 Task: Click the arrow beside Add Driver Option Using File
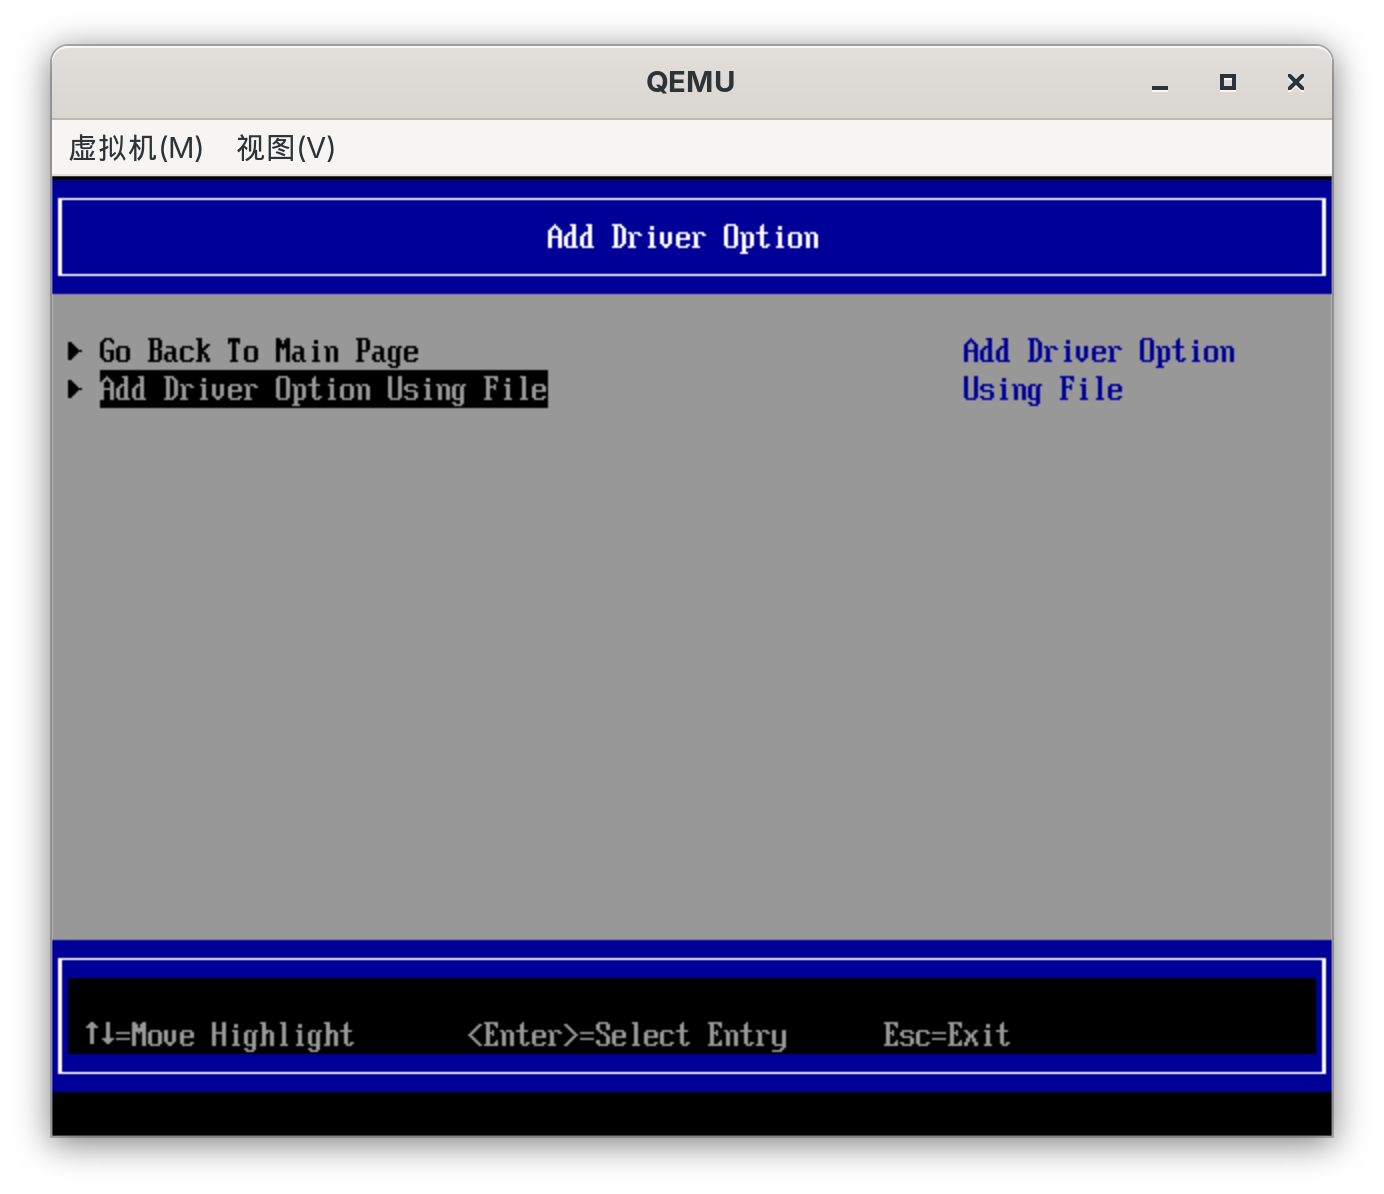pyautogui.click(x=75, y=389)
